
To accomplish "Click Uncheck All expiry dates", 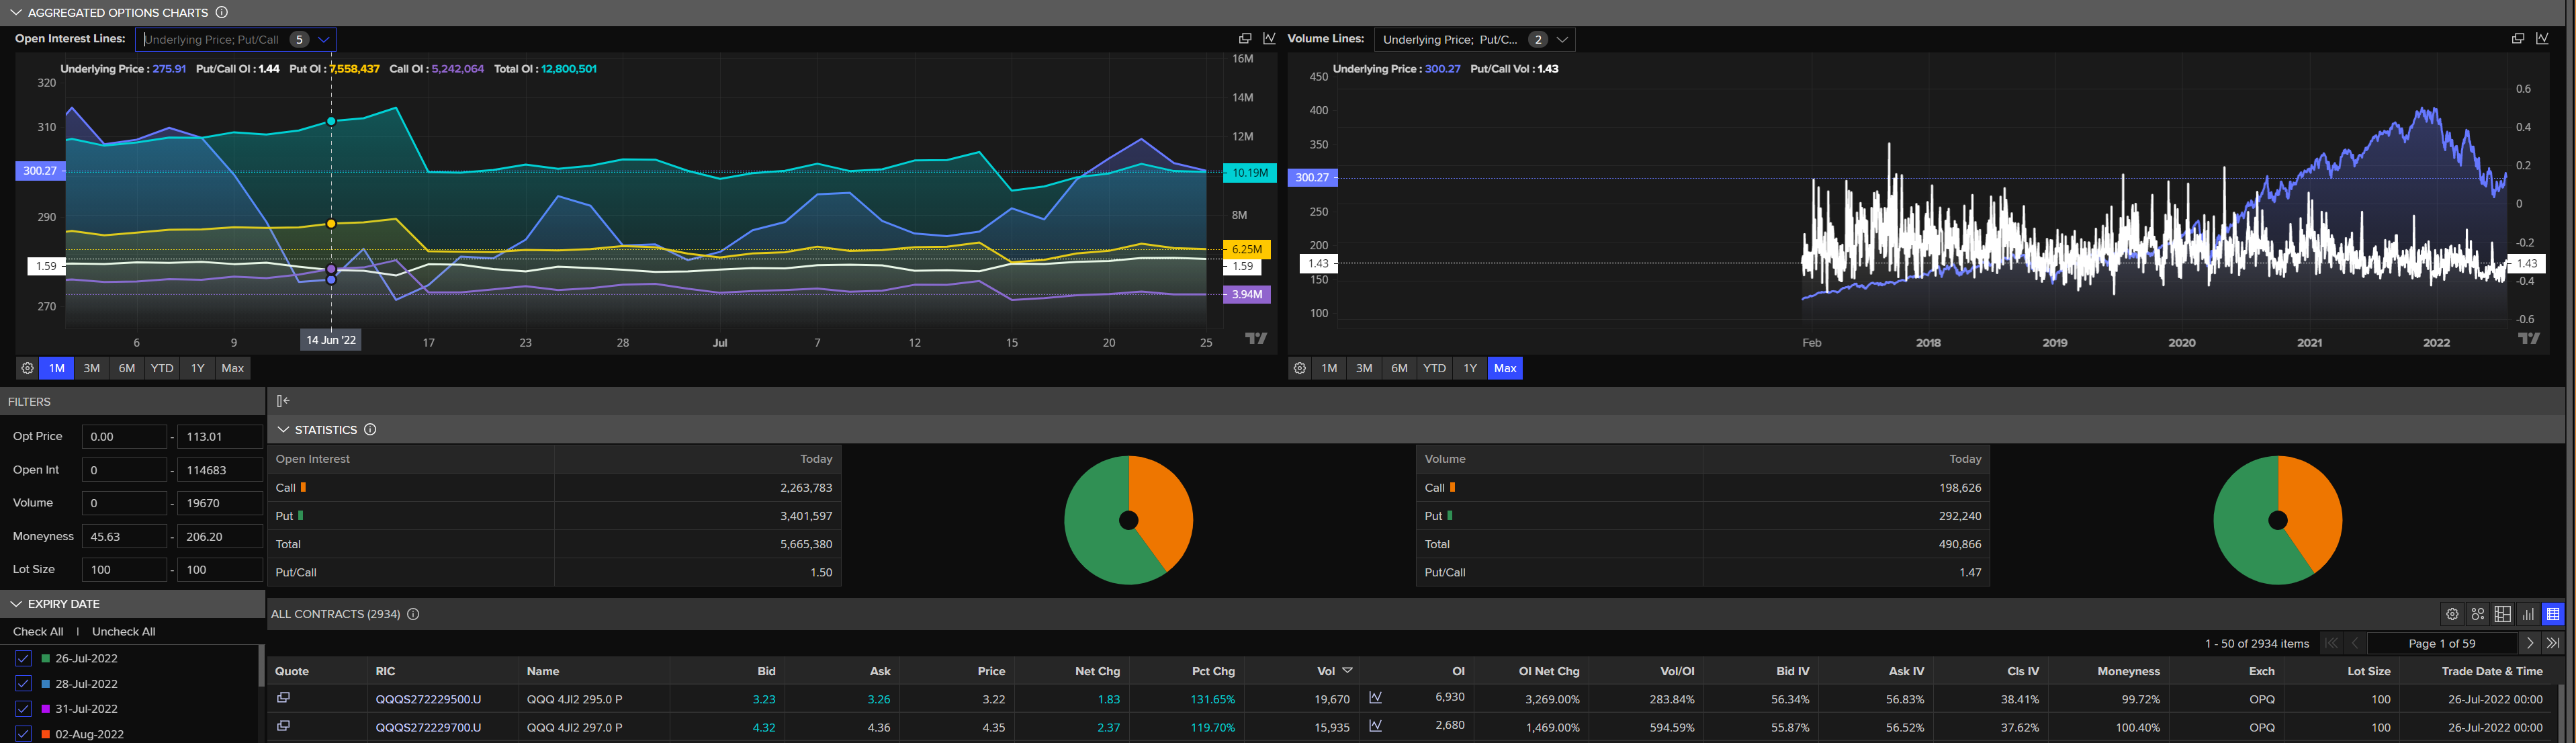I will tap(123, 631).
